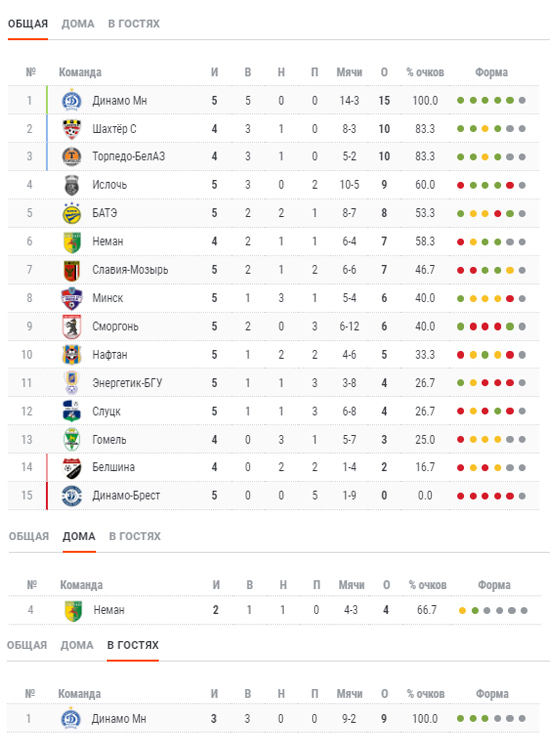This screenshot has width=550, height=741.
Task: Click the Динамо-Брест club crest
Action: tap(72, 495)
